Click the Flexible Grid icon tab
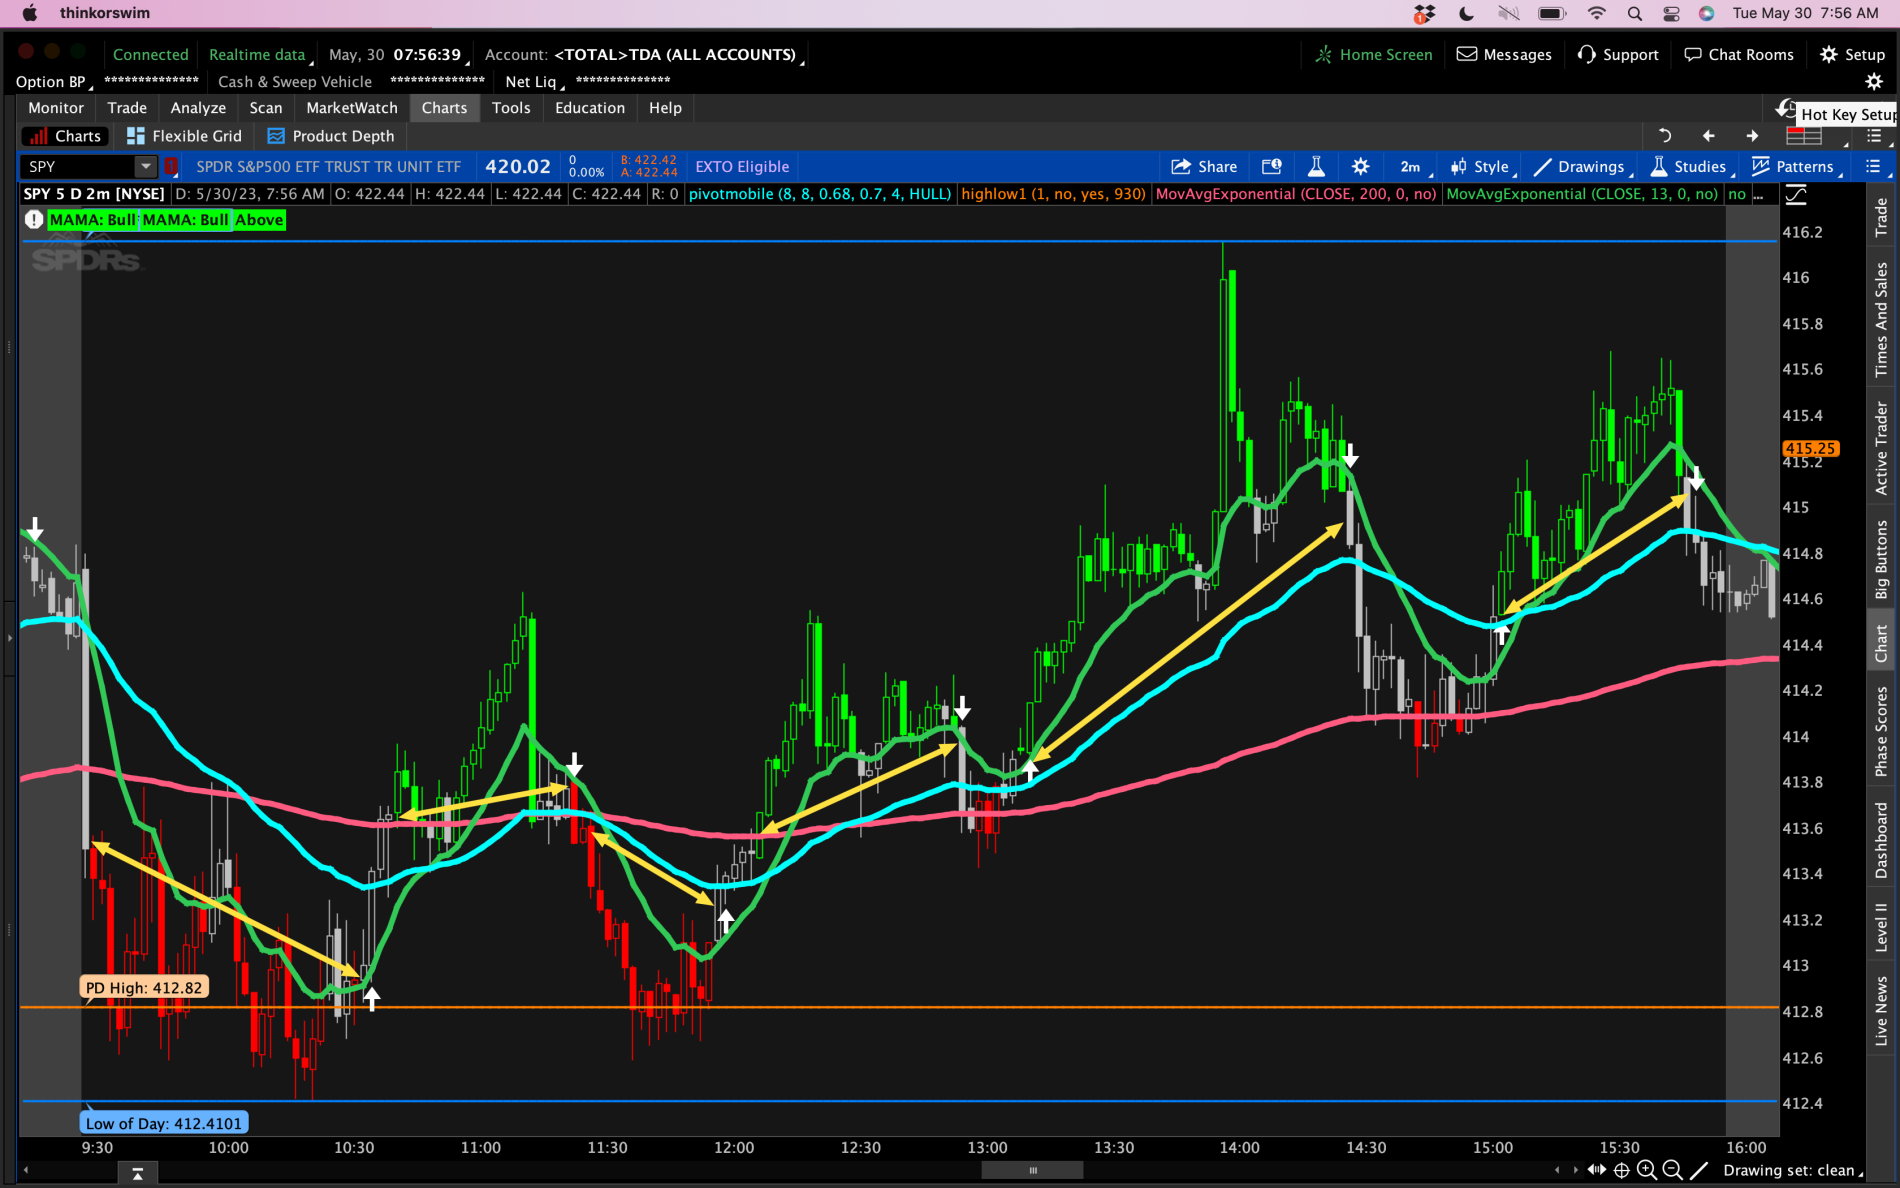This screenshot has width=1900, height=1188. (184, 136)
